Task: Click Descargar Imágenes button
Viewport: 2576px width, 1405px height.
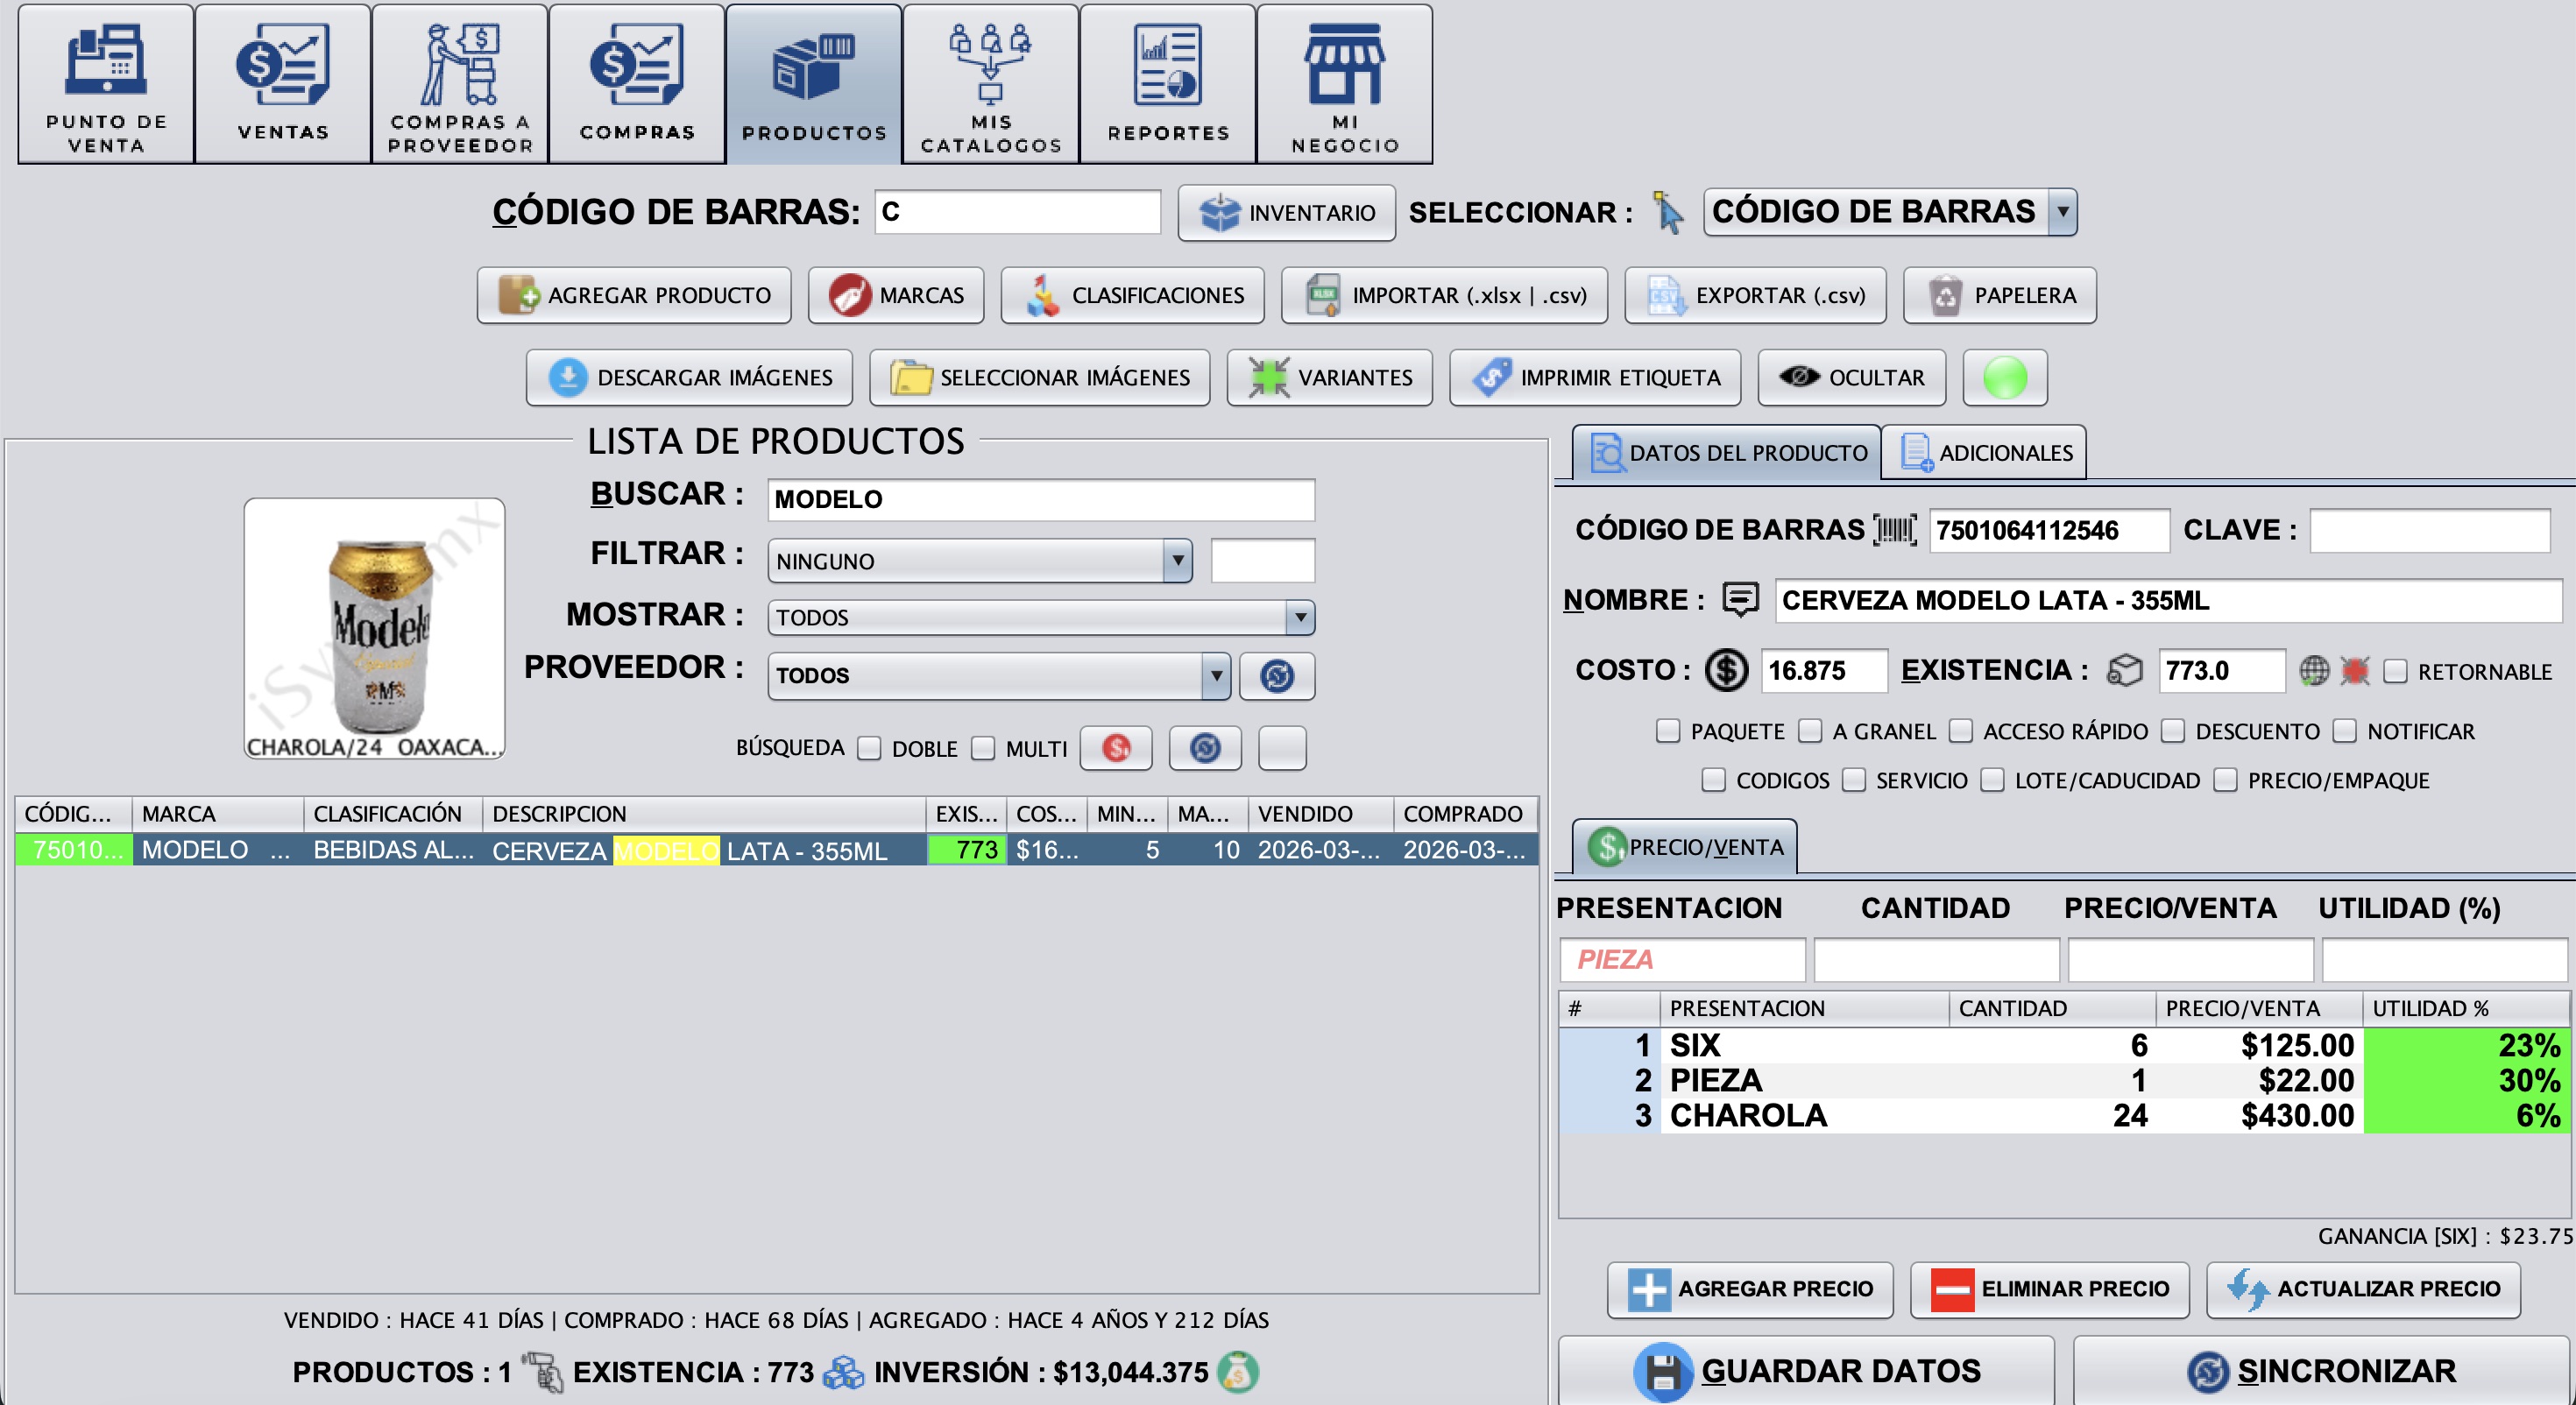Action: point(689,377)
